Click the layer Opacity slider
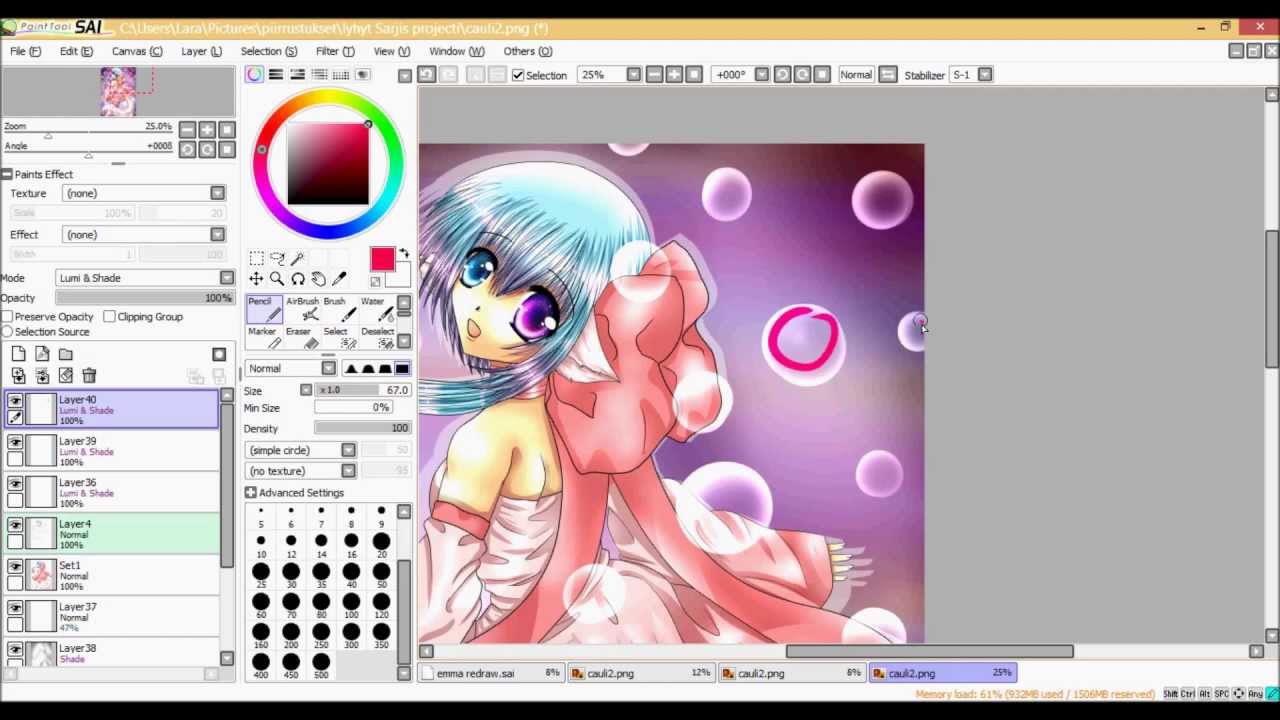The image size is (1280, 720). (145, 298)
